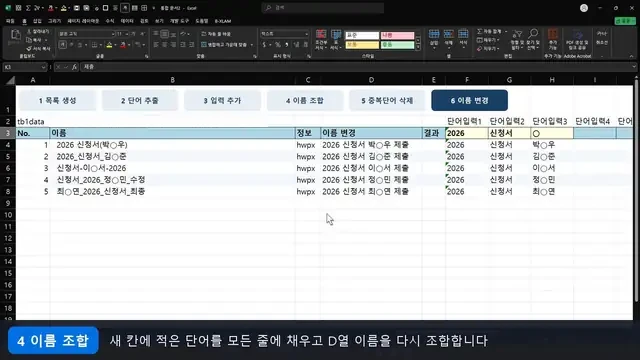The height and width of the screenshot is (360, 640).
Task: Toggle Wrap Text (자동 줄 바꿈)
Action: click(x=216, y=34)
